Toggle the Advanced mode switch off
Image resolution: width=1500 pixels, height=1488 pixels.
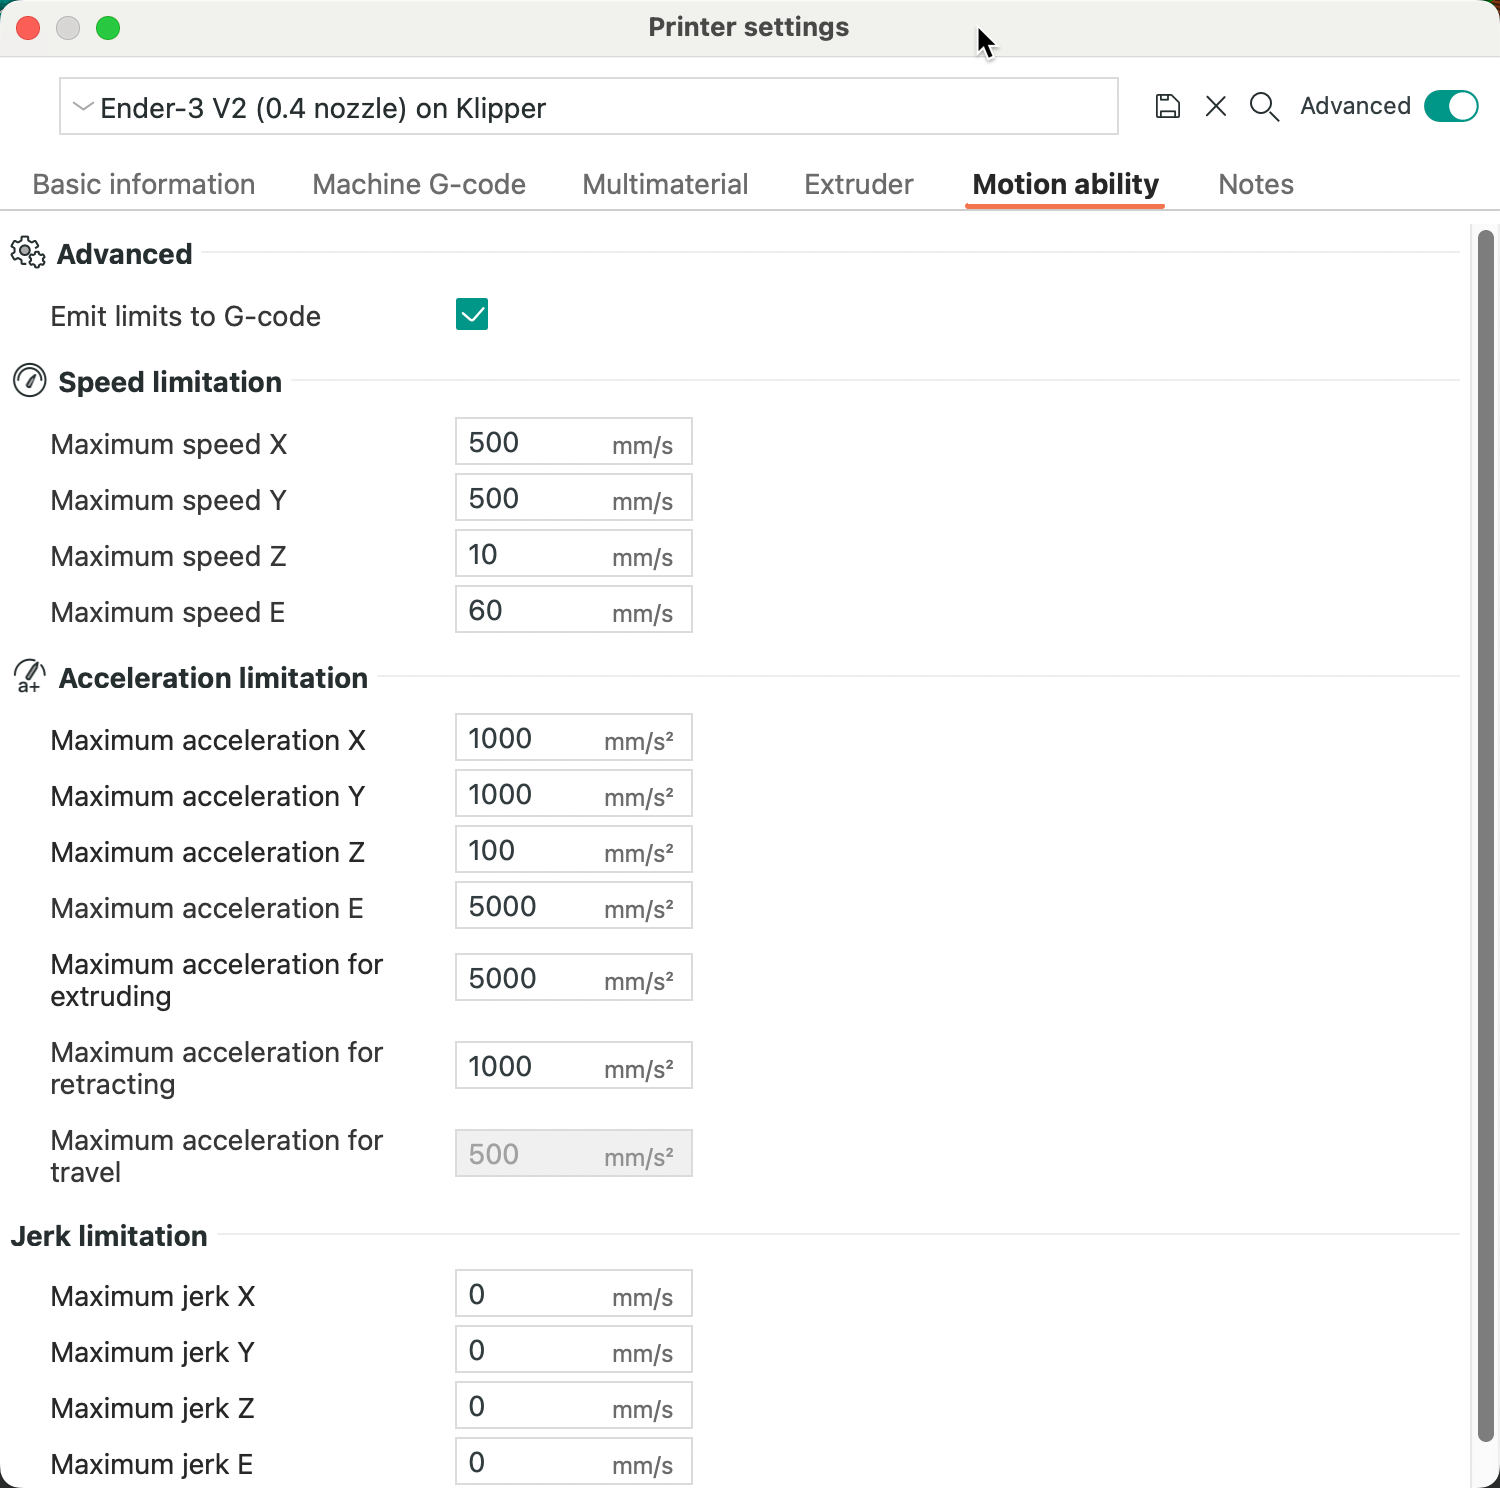1449,106
